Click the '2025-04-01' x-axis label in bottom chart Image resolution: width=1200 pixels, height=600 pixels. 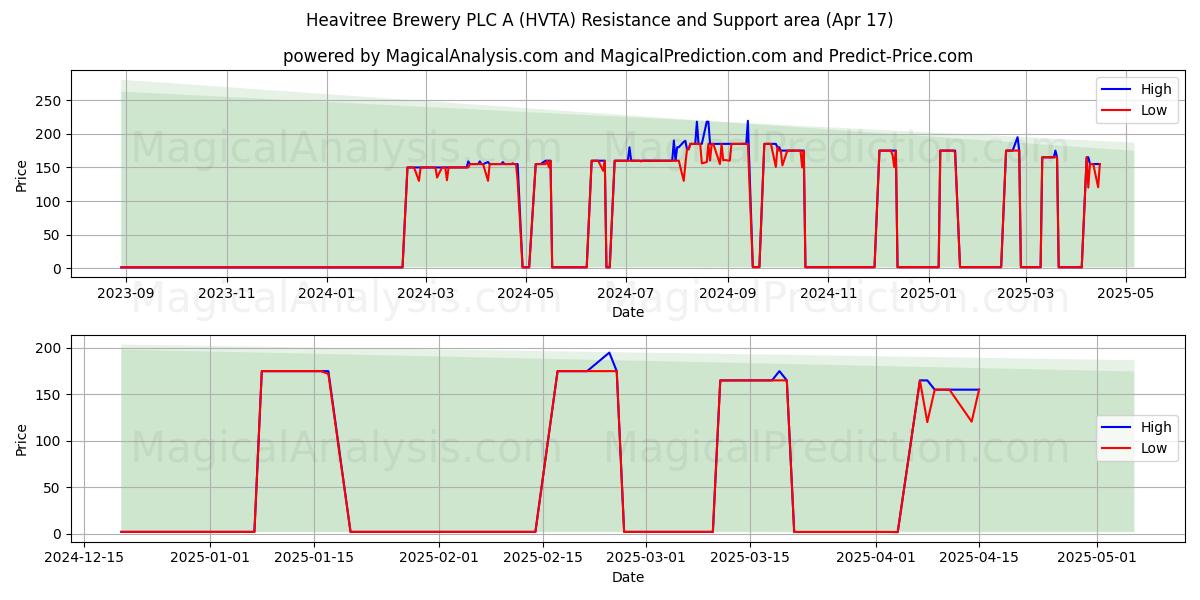coord(876,558)
